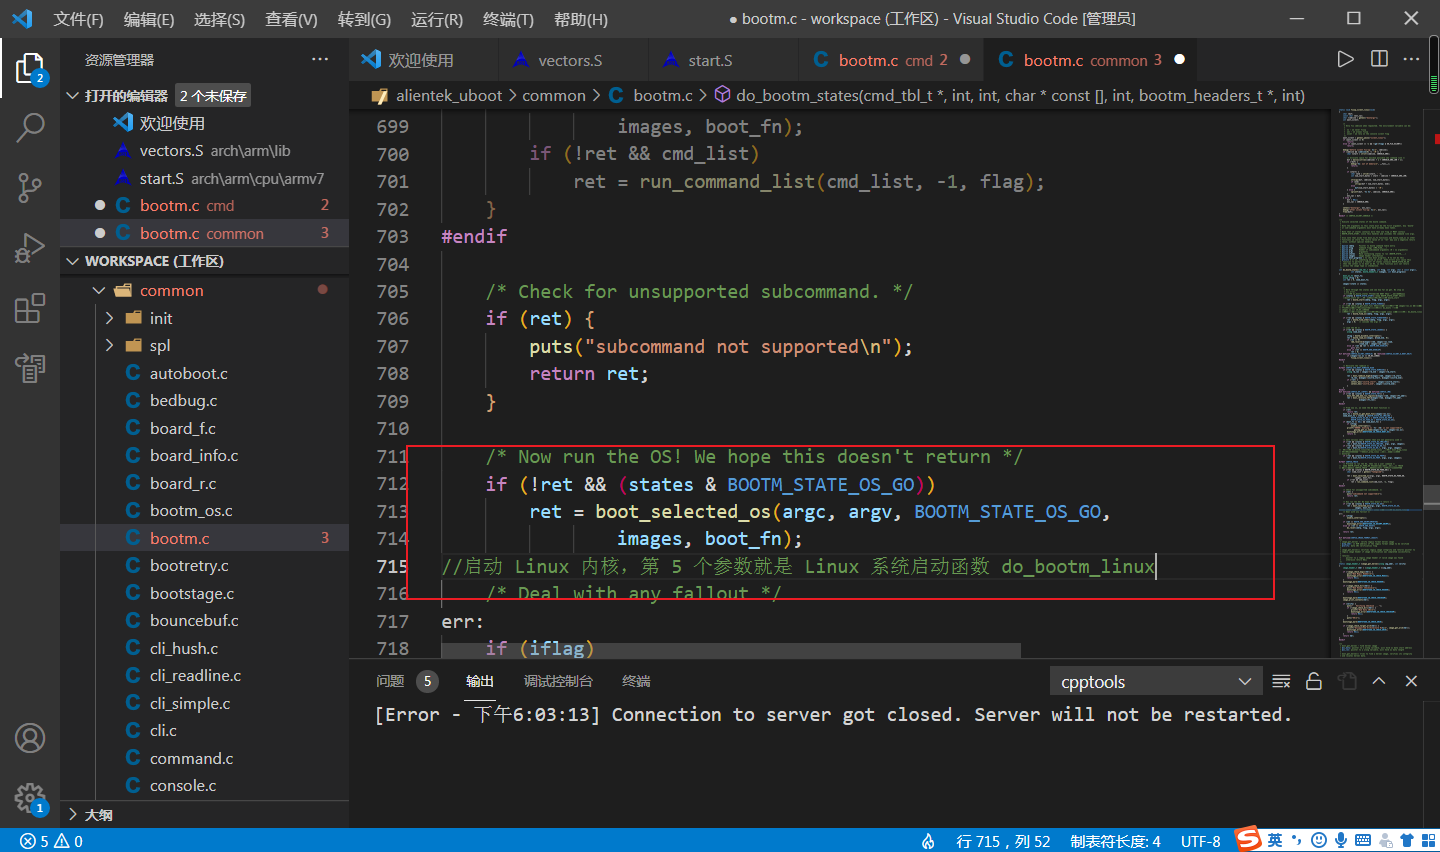Image resolution: width=1440 pixels, height=852 pixels.
Task: Open the File menu
Action: point(78,19)
